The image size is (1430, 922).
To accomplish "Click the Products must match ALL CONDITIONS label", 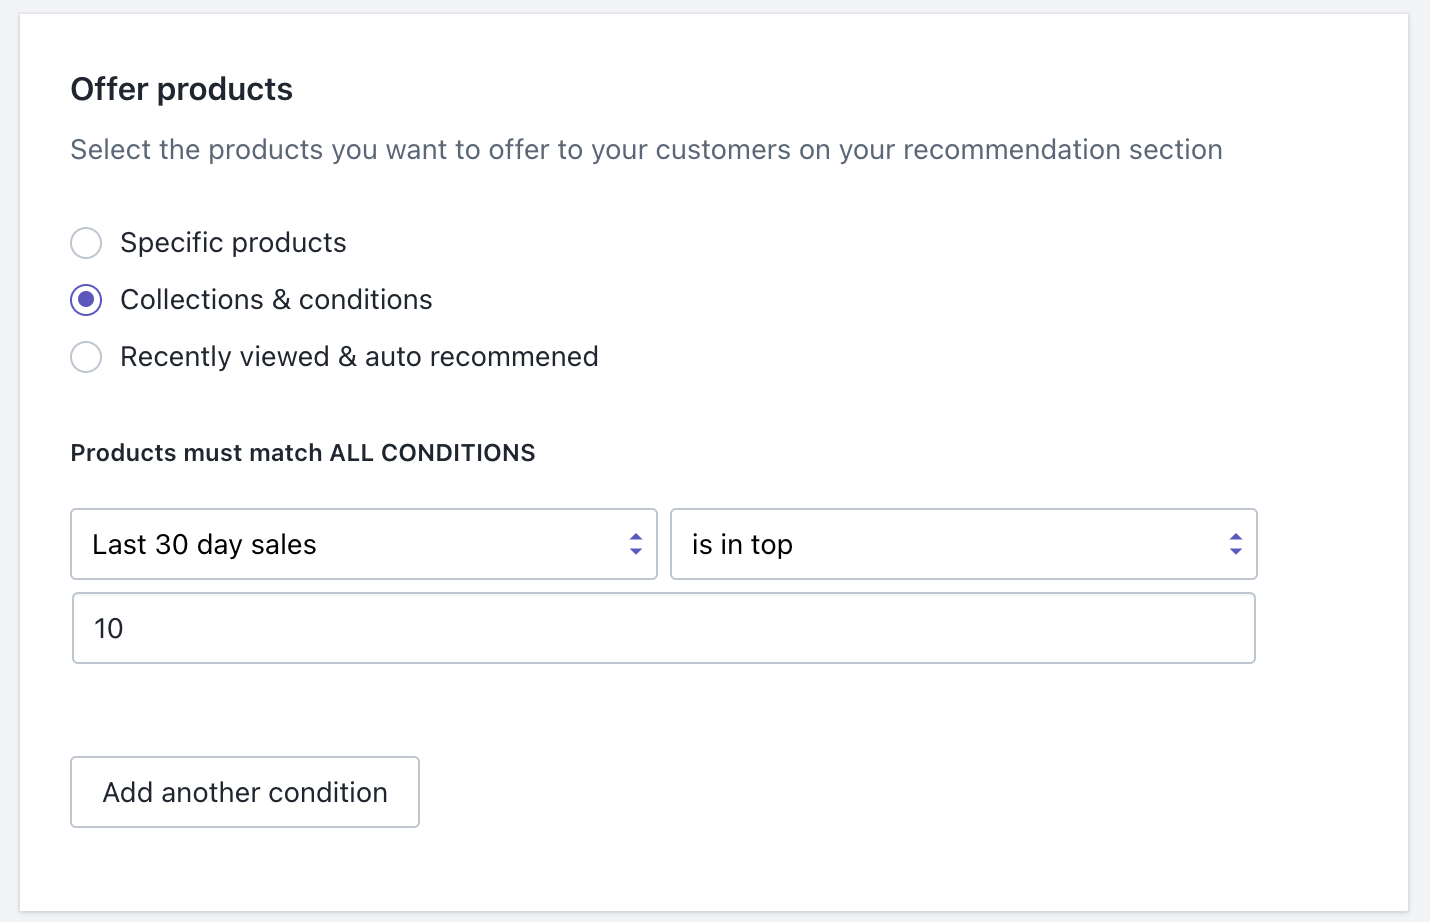I will [x=302, y=453].
